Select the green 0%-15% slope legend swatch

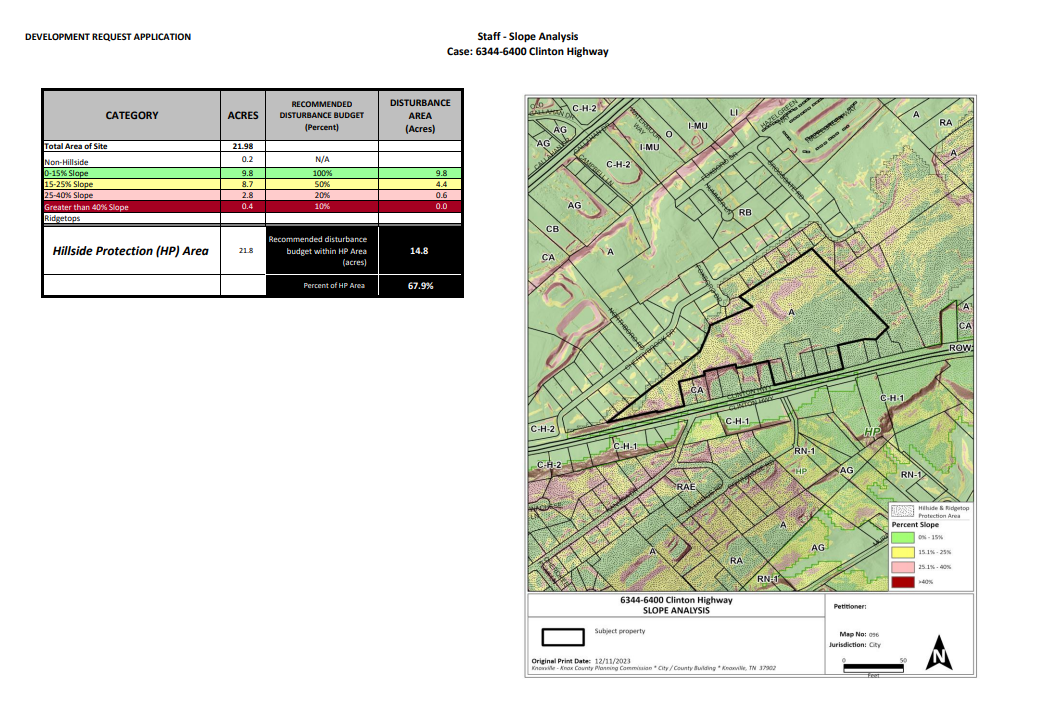[902, 537]
